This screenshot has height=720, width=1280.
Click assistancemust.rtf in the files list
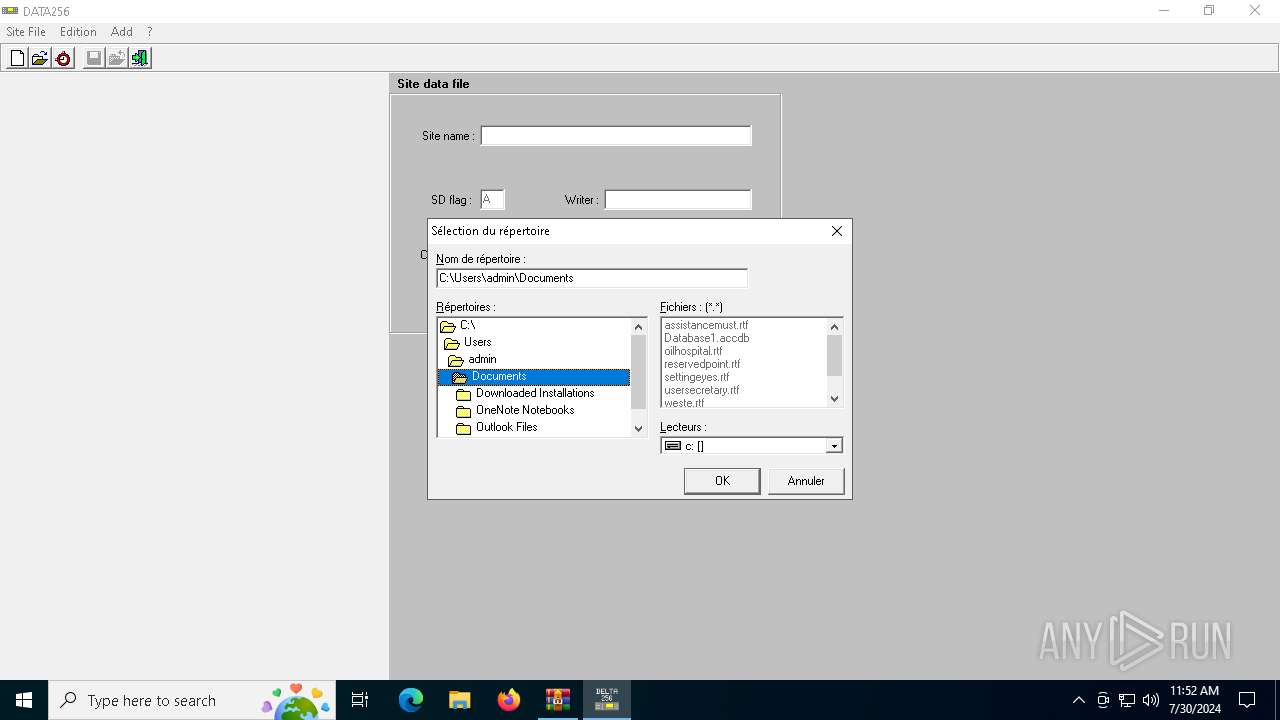coord(706,325)
